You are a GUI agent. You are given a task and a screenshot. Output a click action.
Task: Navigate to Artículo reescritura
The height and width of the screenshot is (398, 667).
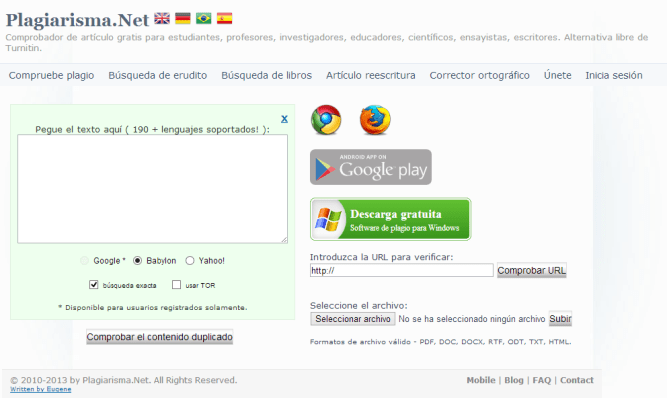(371, 75)
